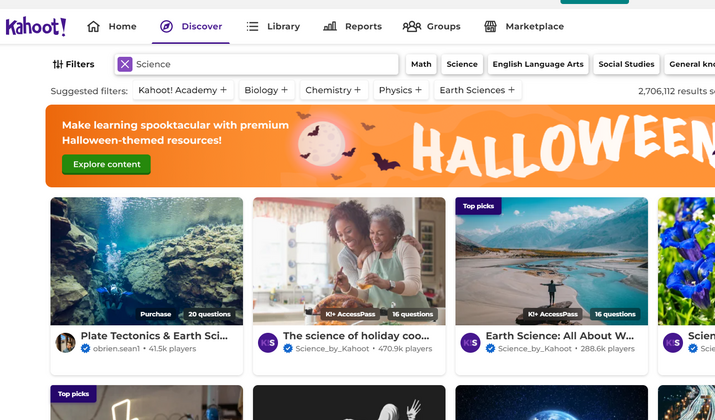Open the Halloween promotional banner
Image resolution: width=715 pixels, height=420 pixels.
click(380, 146)
